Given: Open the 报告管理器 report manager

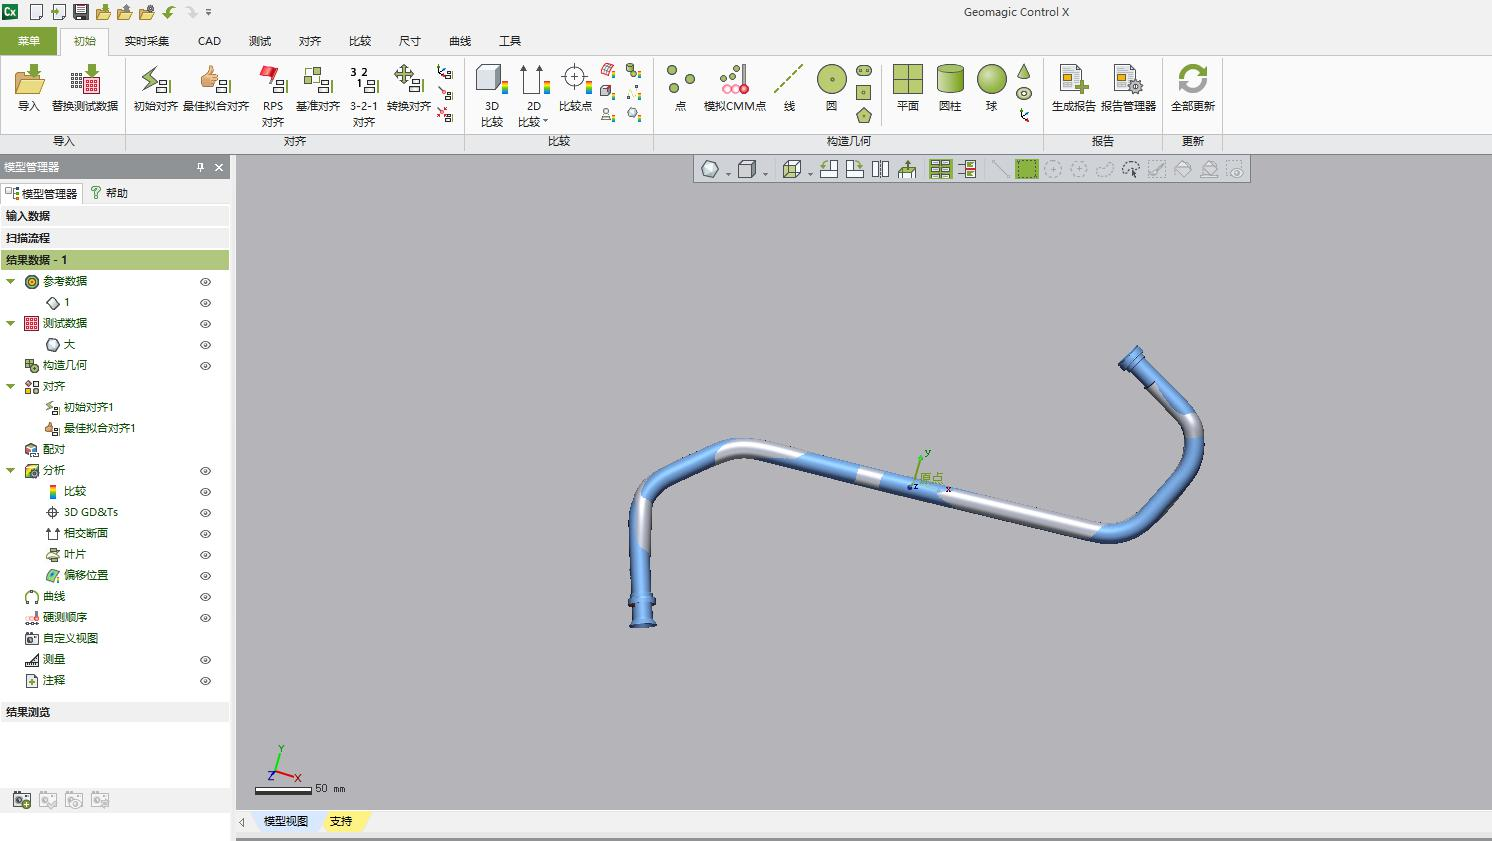Looking at the screenshot, I should [1128, 88].
